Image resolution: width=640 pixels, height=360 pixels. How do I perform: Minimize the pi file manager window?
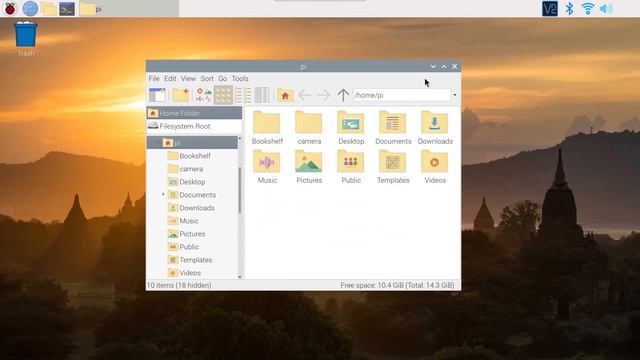pos(433,67)
